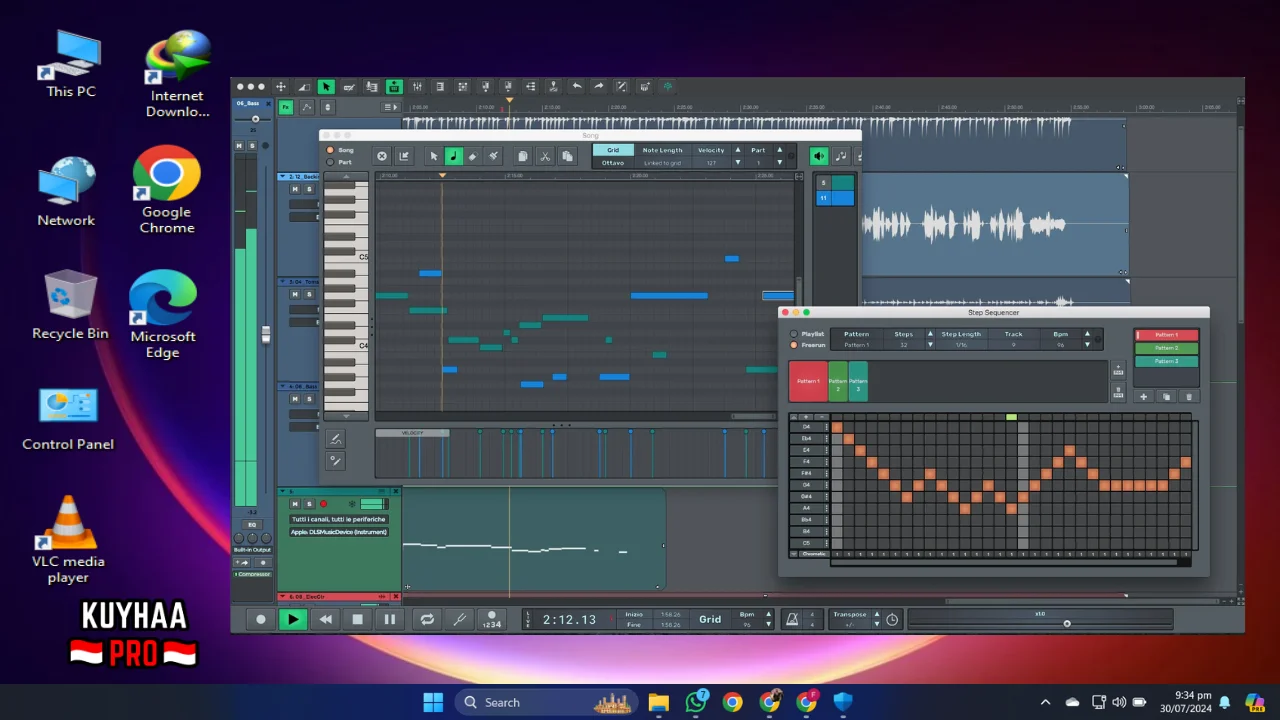Mute the 2: 12_Backing track
Viewport: 1280px width, 720px height.
click(295, 189)
